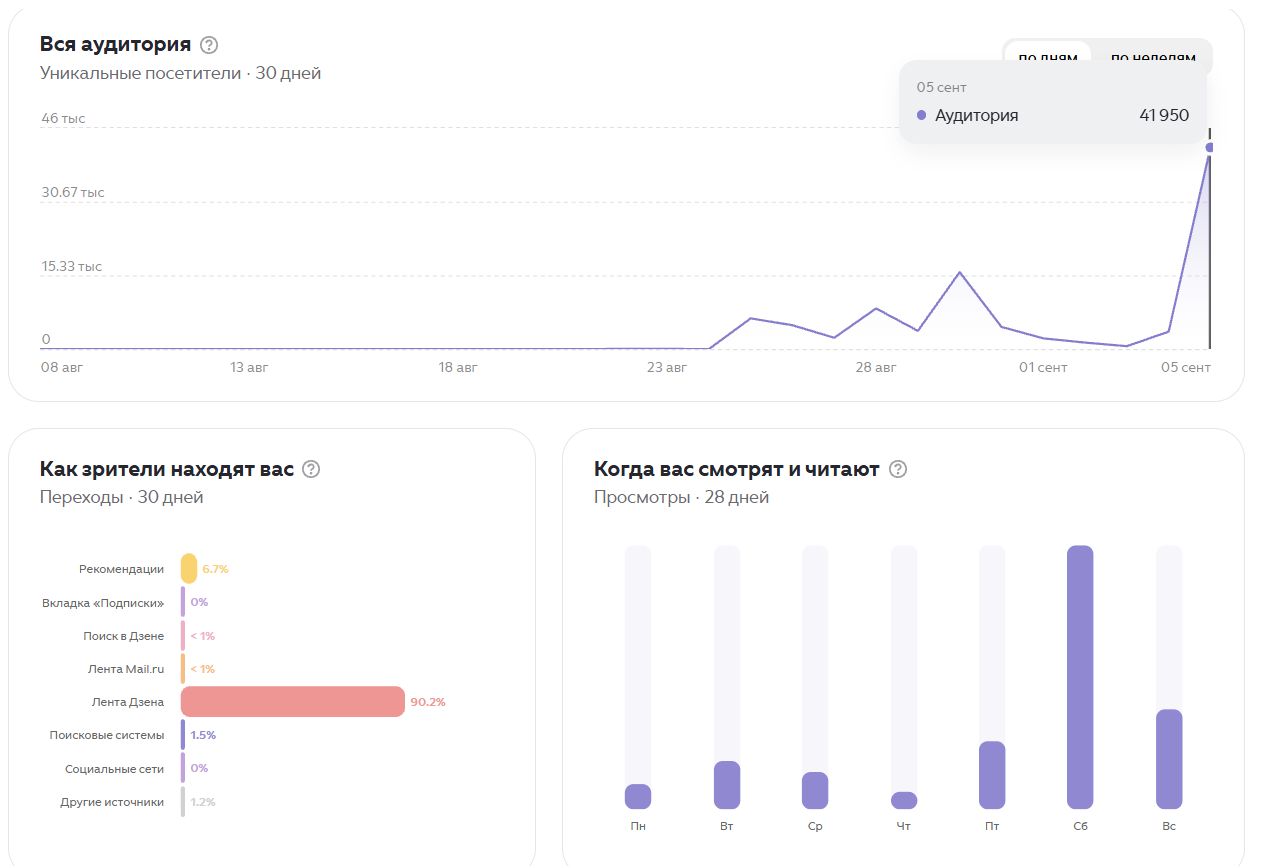Click the Сб tallest weekday bar

click(x=1080, y=677)
